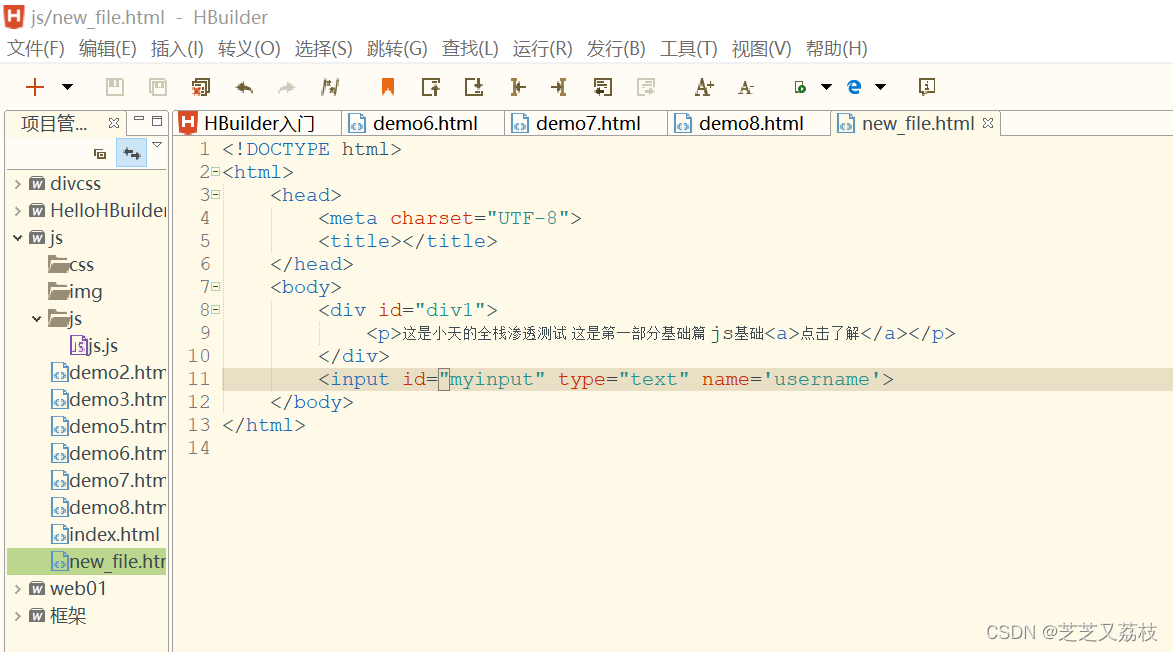Viewport: 1173px width, 652px height.
Task: Open the 插入(I) menu
Action: 177,49
